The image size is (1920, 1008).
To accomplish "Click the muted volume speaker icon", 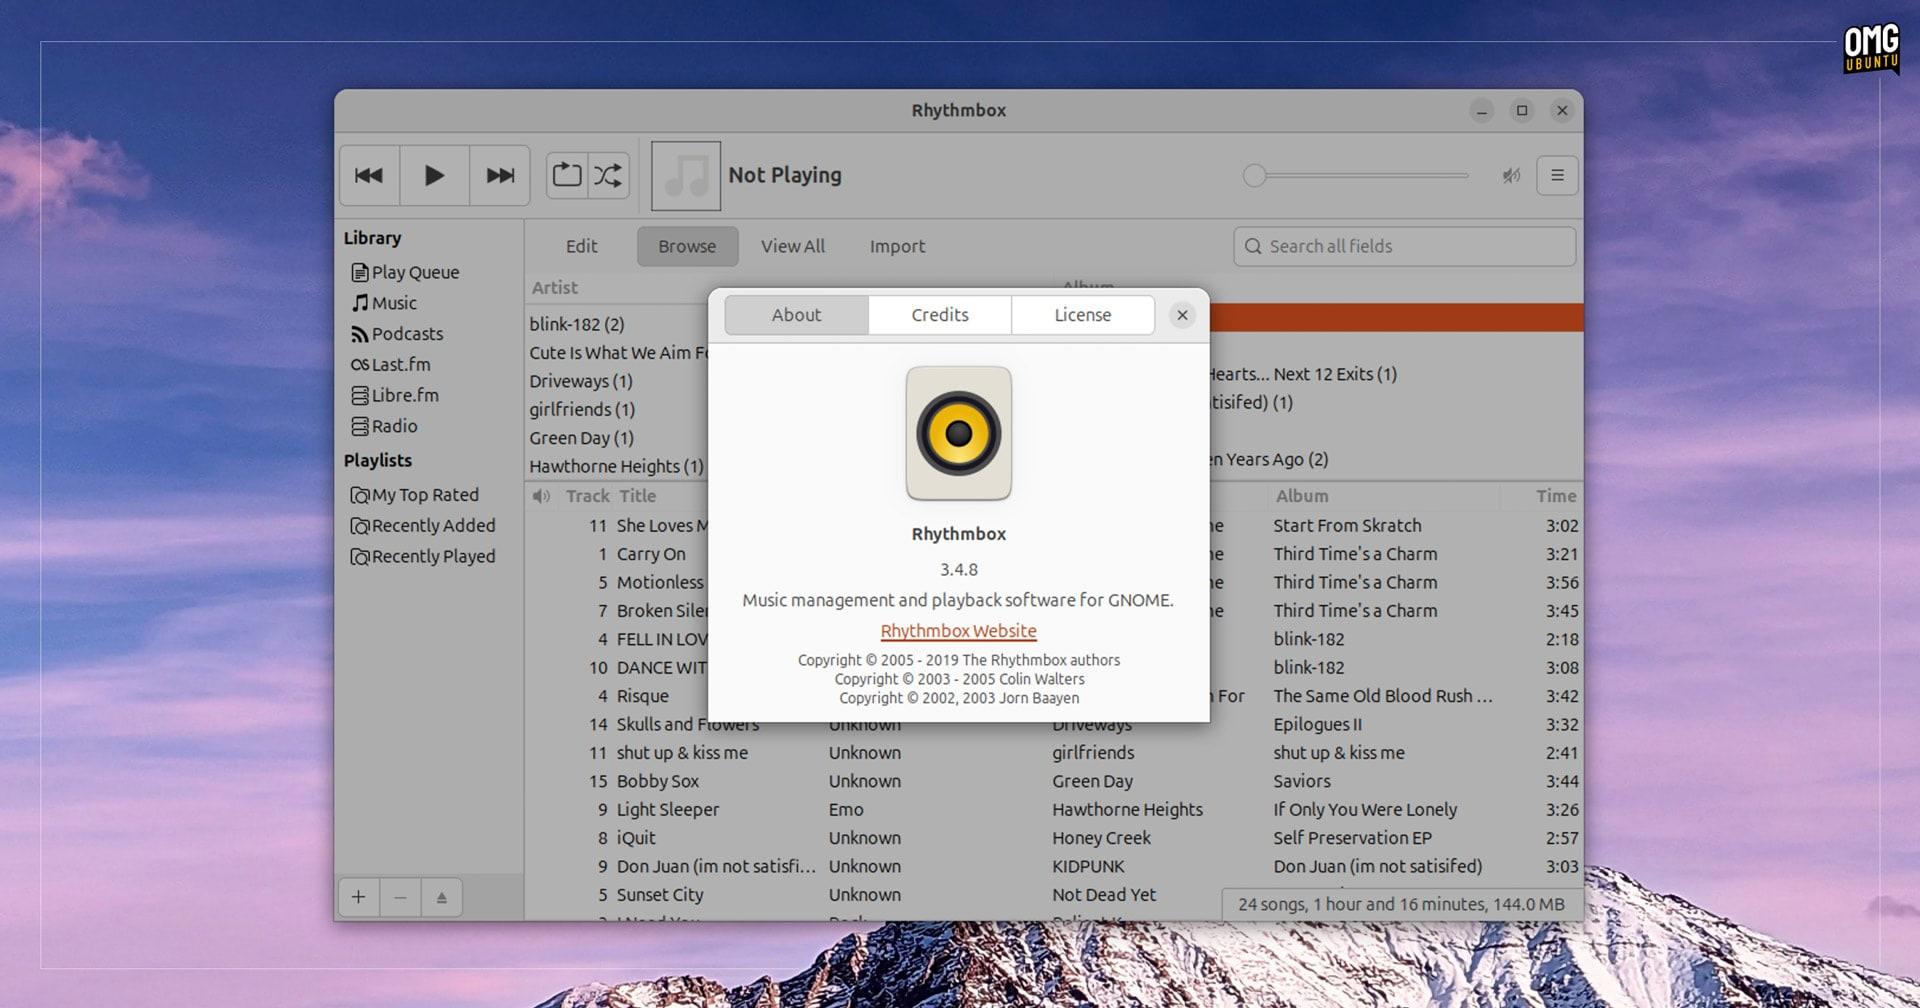I will (1511, 176).
